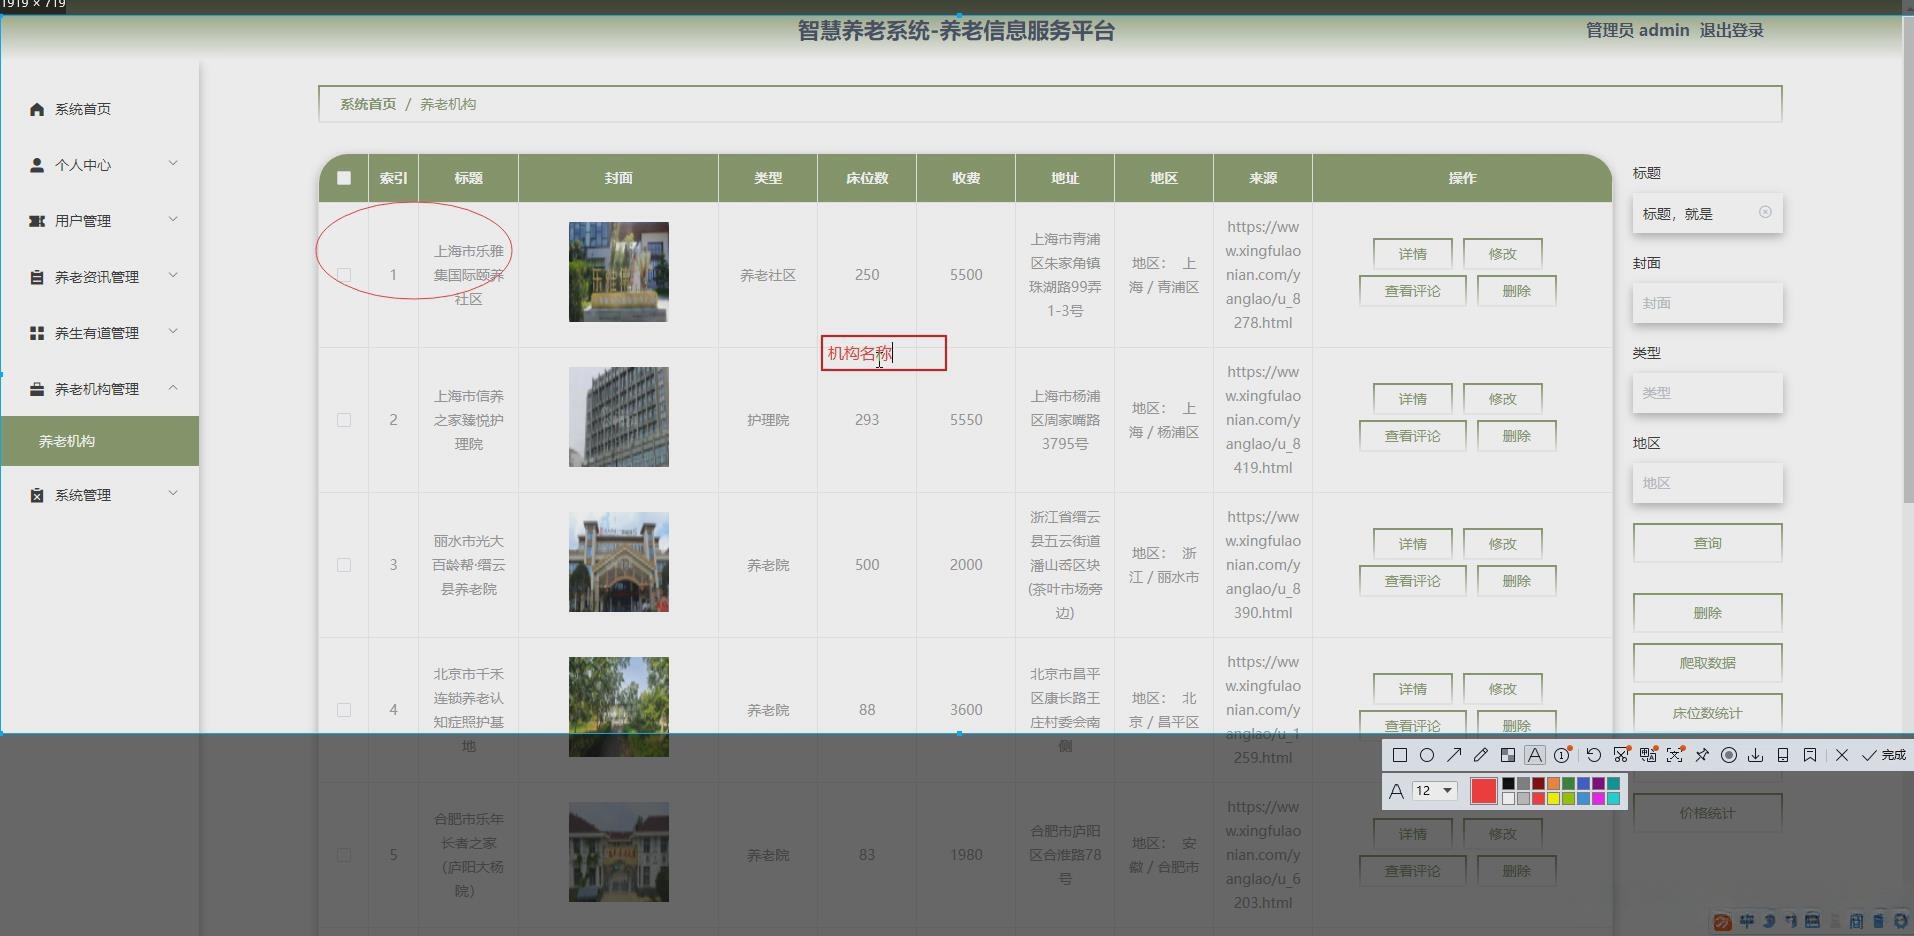Click the 收费 value 5550 in row 2

[966, 420]
